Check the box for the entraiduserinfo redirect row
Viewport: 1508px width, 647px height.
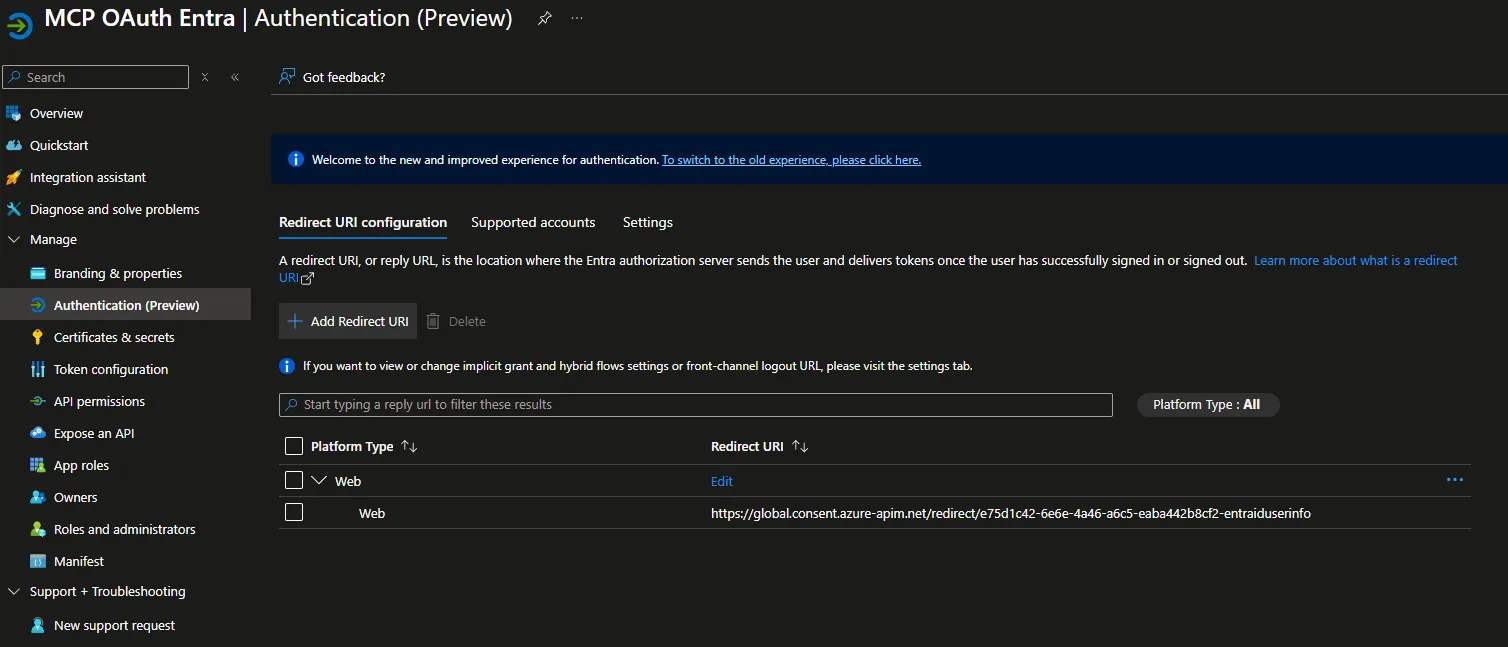294,512
